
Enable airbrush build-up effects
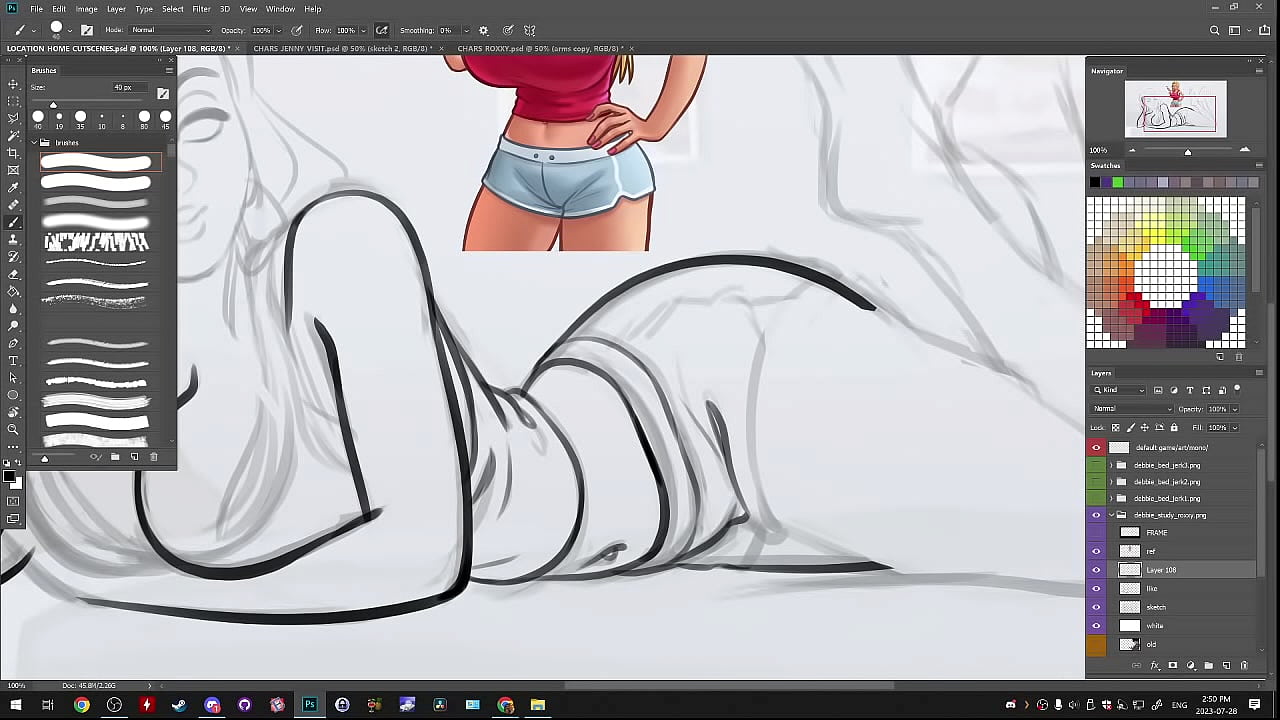click(x=382, y=30)
